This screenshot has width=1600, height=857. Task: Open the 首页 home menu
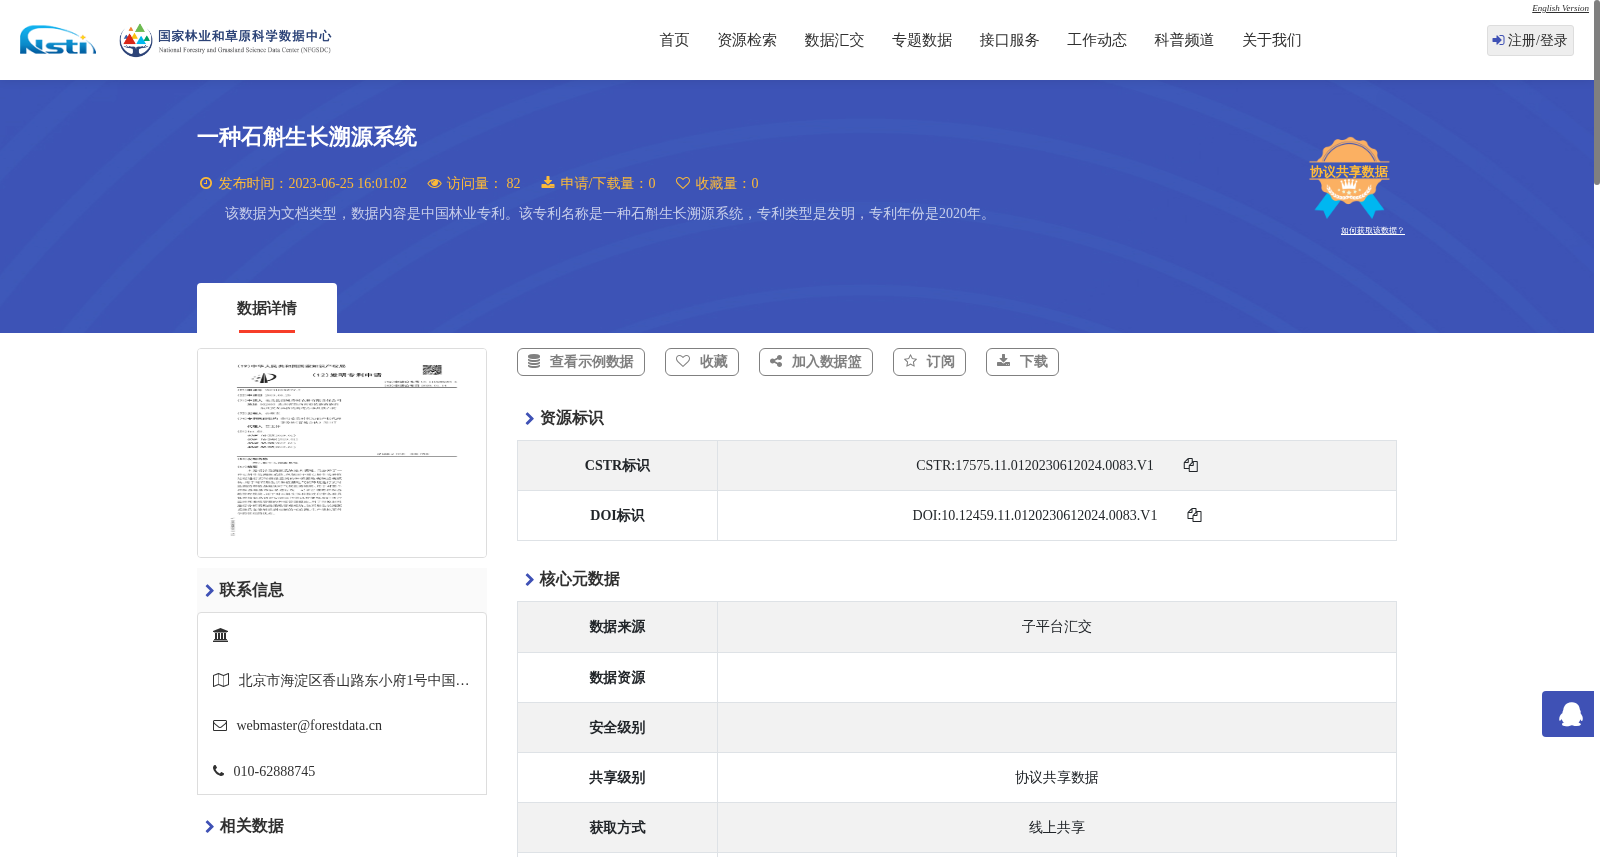pos(674,40)
